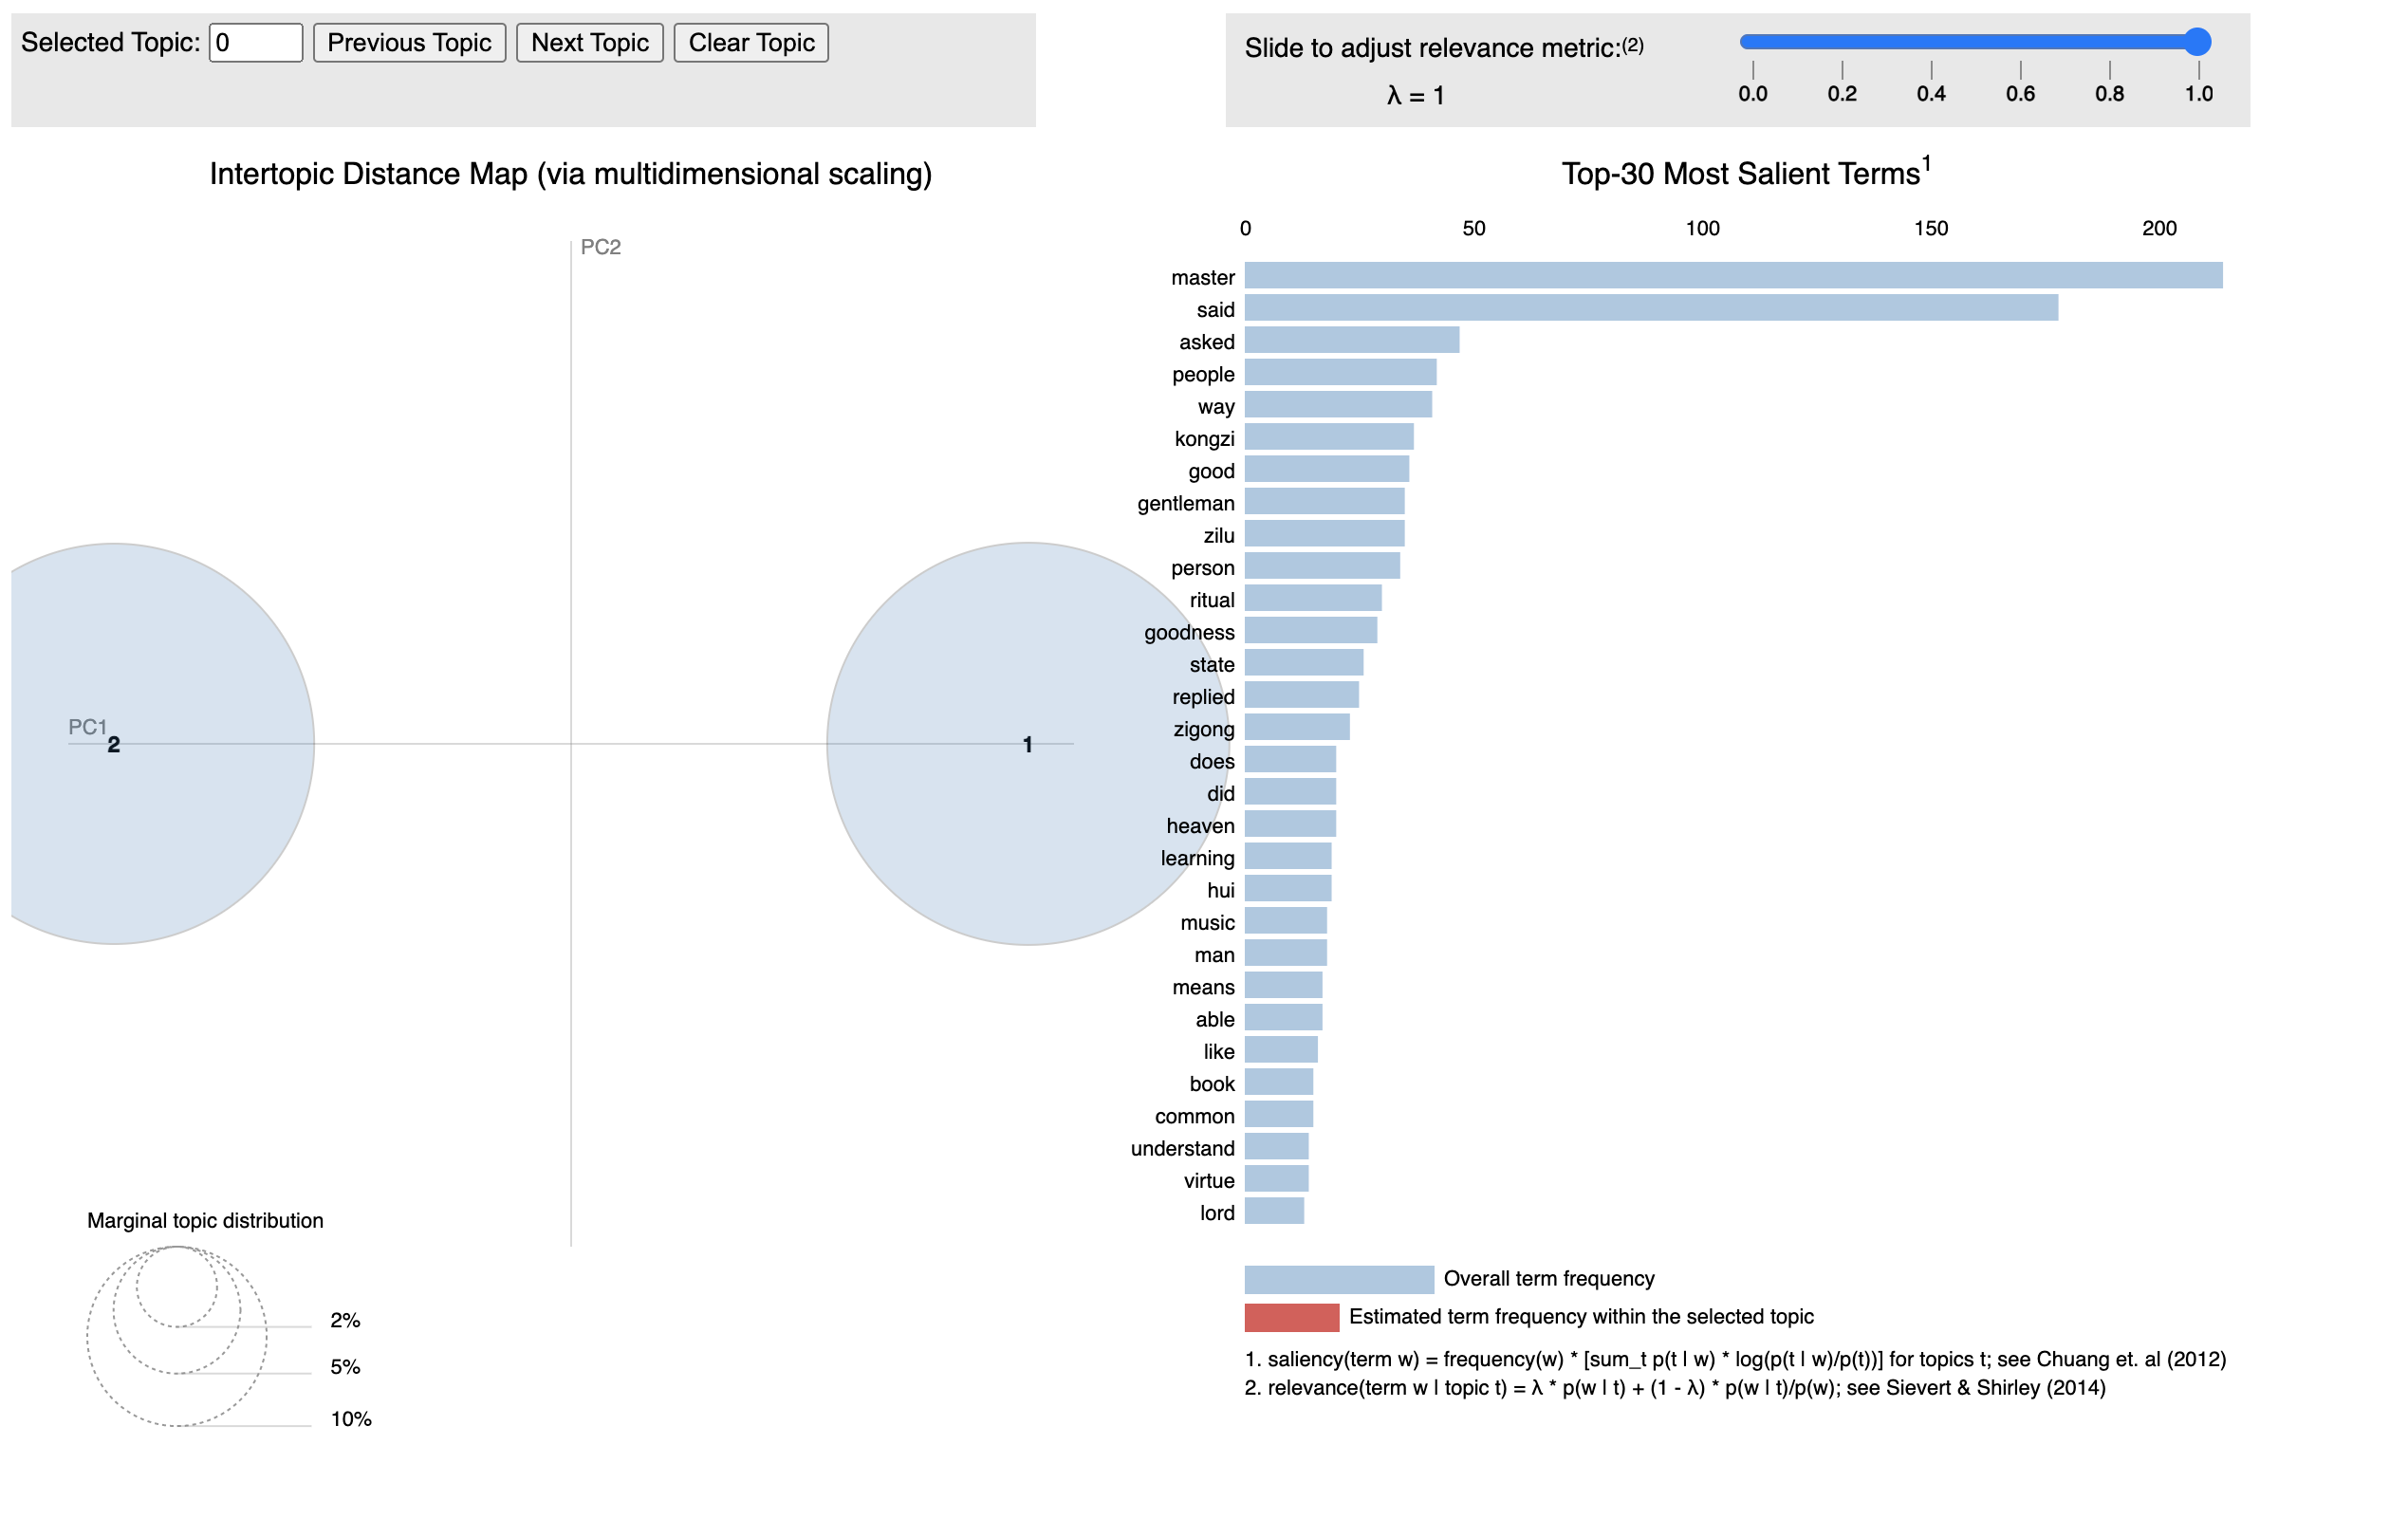Screen dimensions: 2408x1537
Task: Click the 'music' term label
Action: click(x=1207, y=923)
